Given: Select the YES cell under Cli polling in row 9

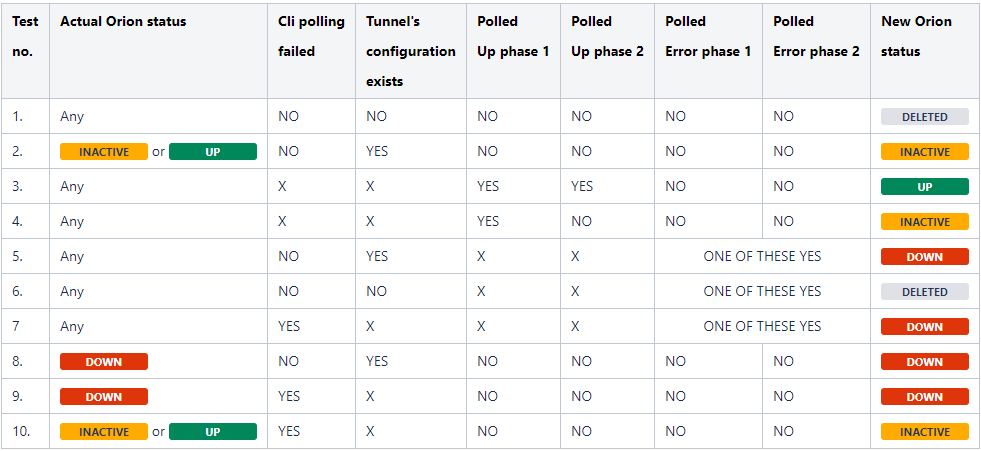Looking at the screenshot, I should (289, 396).
